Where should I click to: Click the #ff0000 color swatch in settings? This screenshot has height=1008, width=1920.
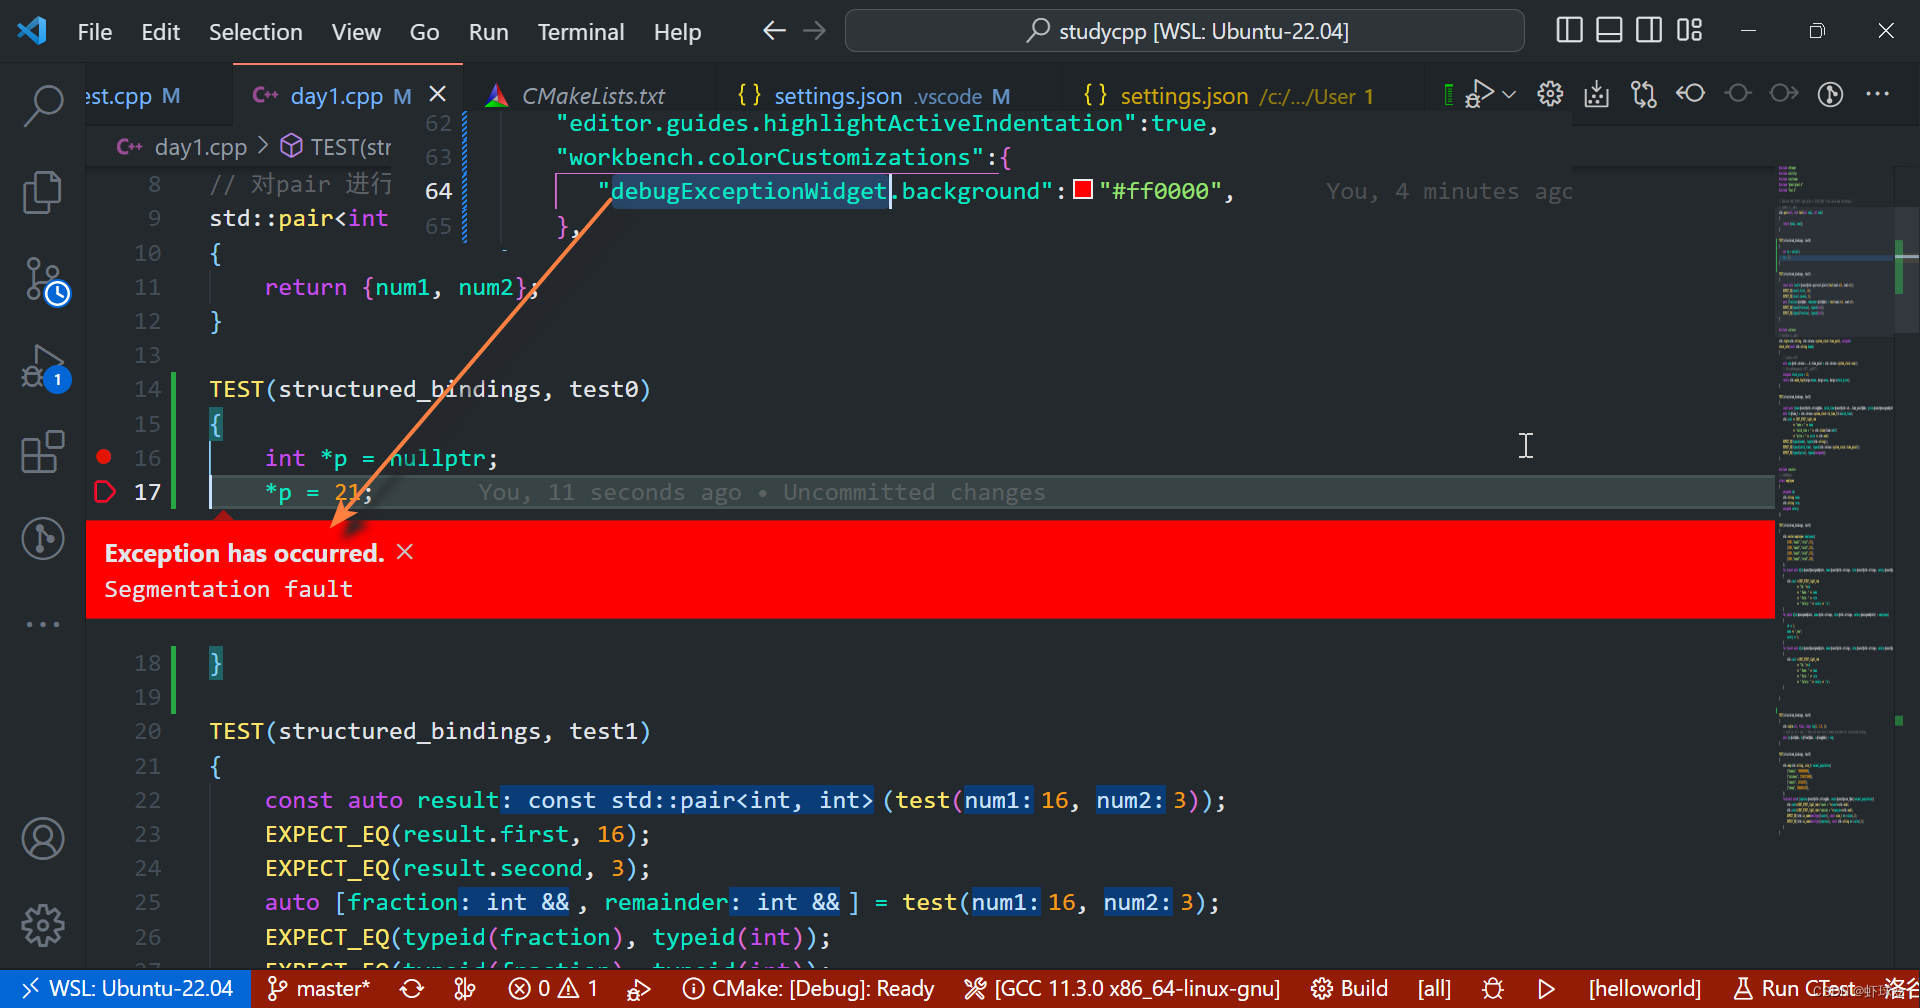pos(1083,190)
